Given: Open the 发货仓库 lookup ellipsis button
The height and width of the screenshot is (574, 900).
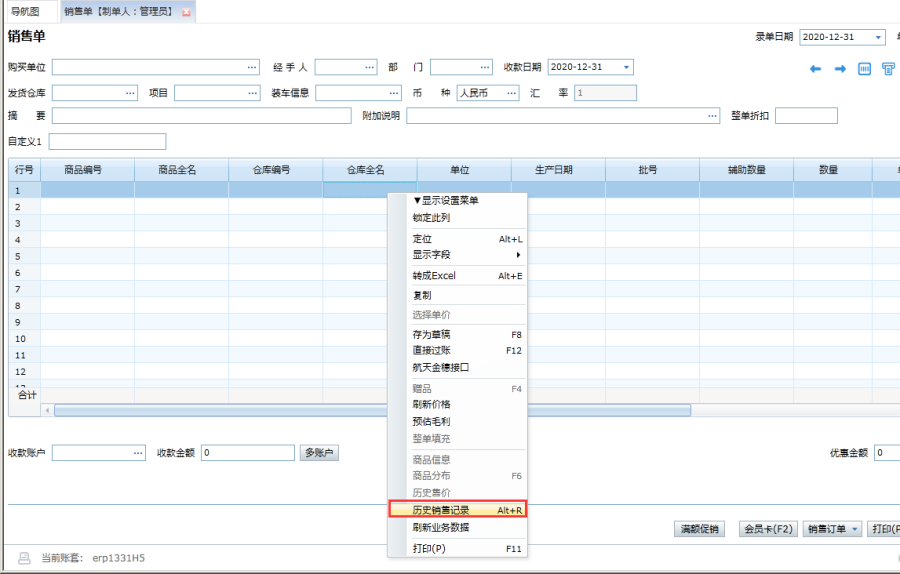Looking at the screenshot, I should 130,93.
